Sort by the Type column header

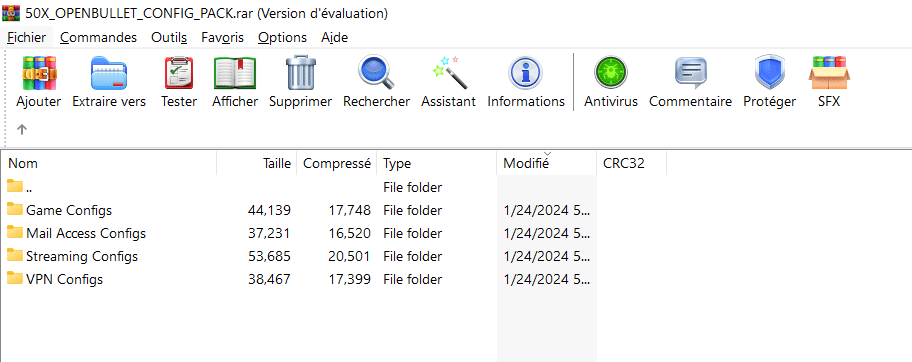click(437, 164)
